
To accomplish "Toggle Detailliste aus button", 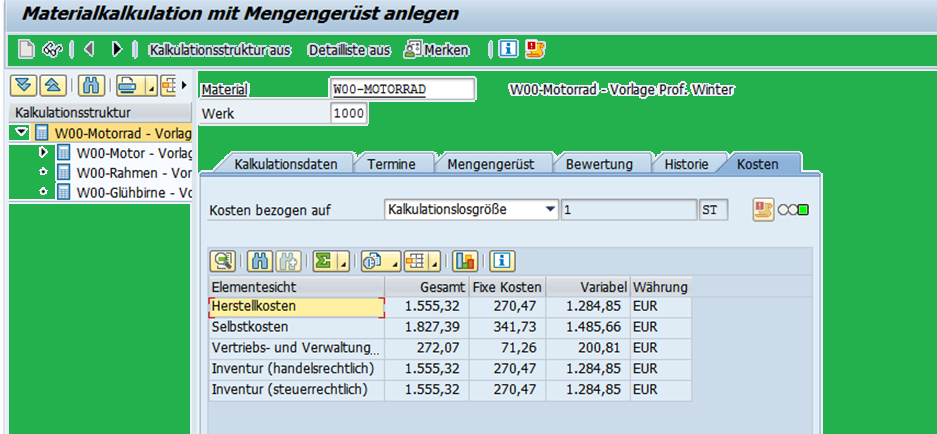I will tap(350, 50).
